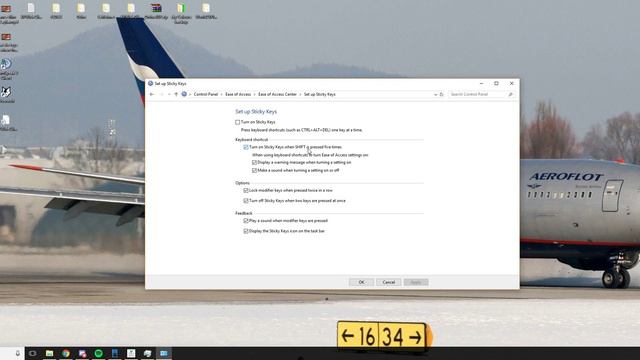Open the notepad-style taskbar app icon
Image resolution: width=640 pixels, height=360 pixels.
click(131, 353)
